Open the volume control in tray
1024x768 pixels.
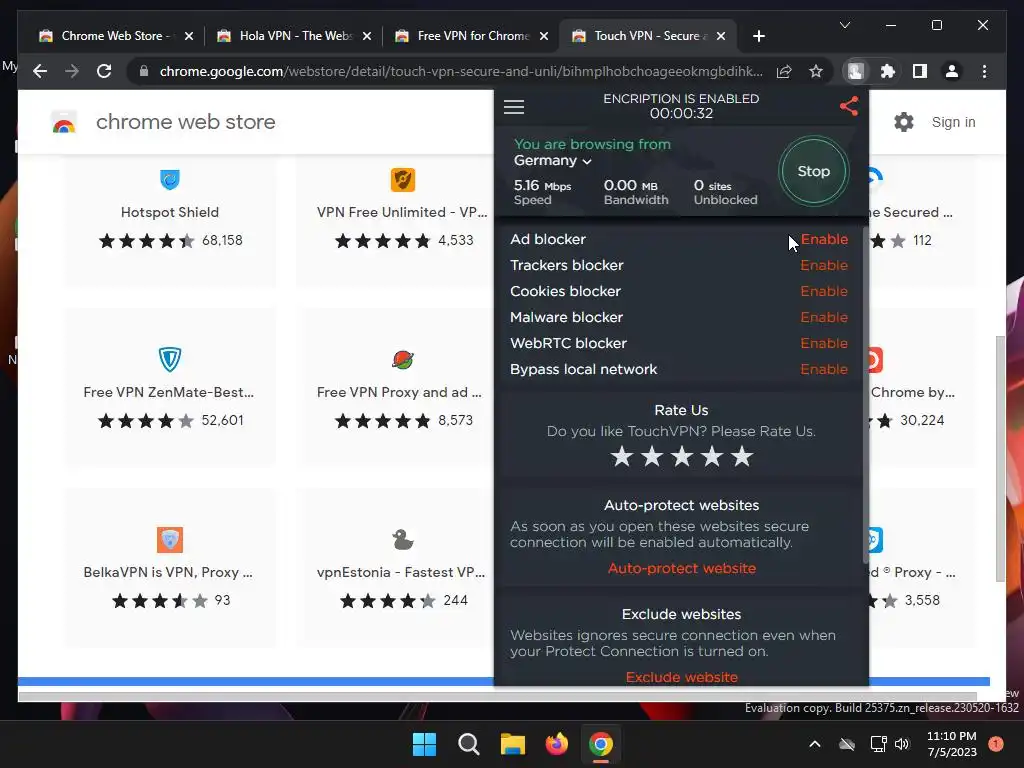pos(902,744)
